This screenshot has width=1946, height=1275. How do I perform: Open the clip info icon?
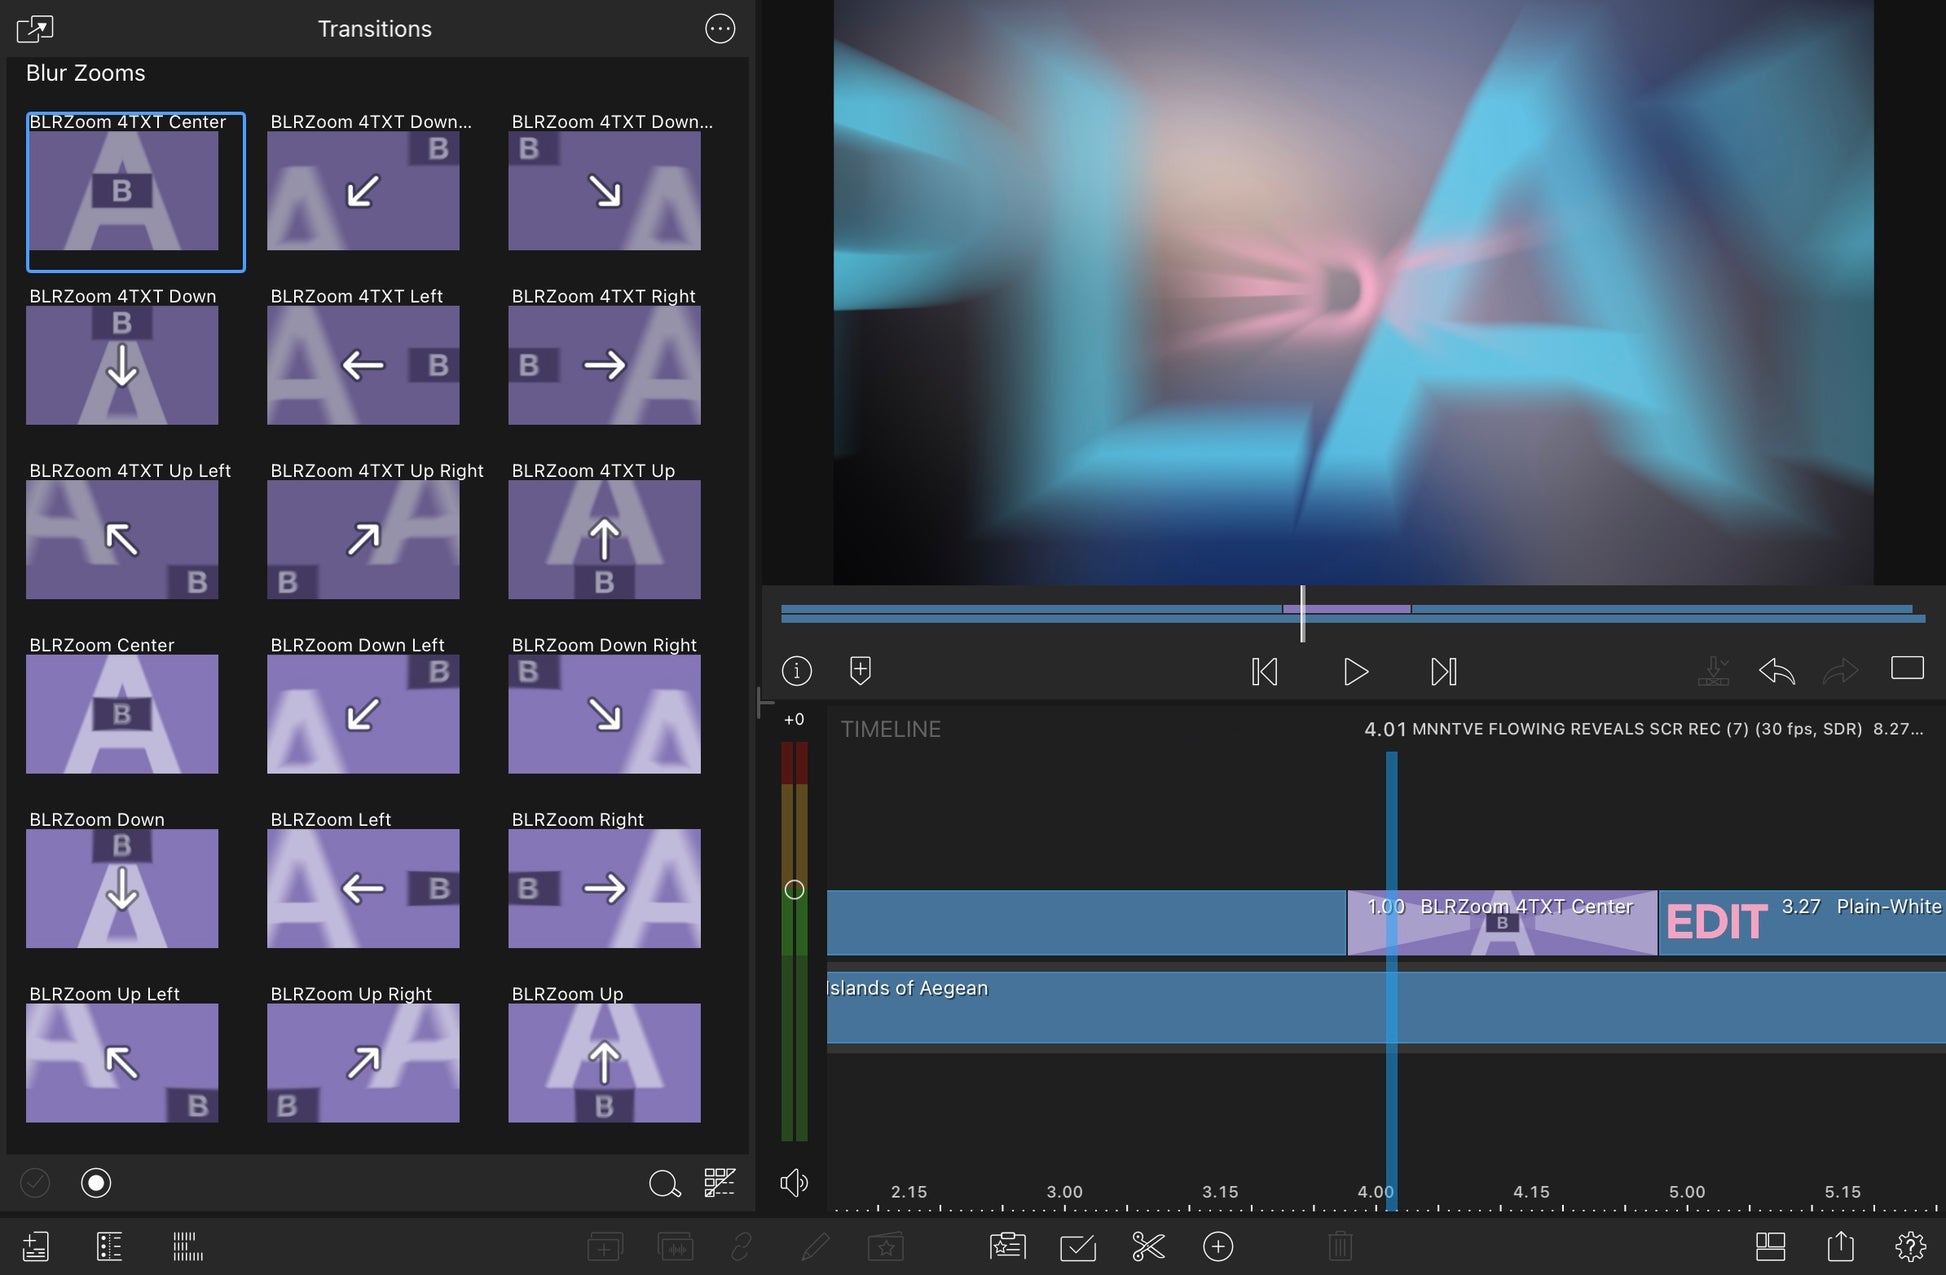pos(796,670)
